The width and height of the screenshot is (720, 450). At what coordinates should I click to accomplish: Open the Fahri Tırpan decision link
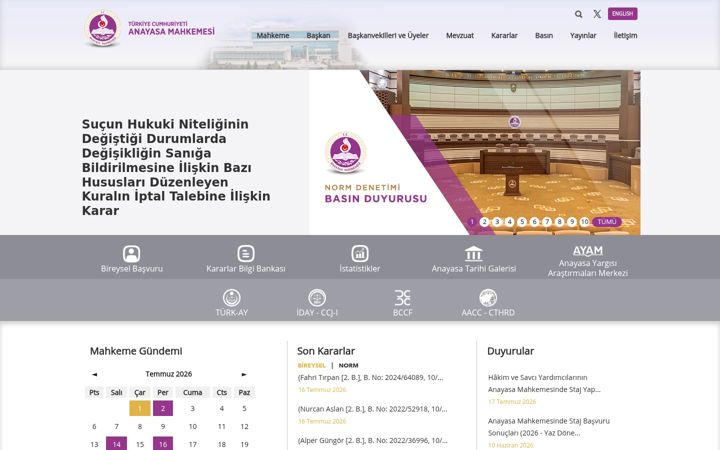(371, 377)
